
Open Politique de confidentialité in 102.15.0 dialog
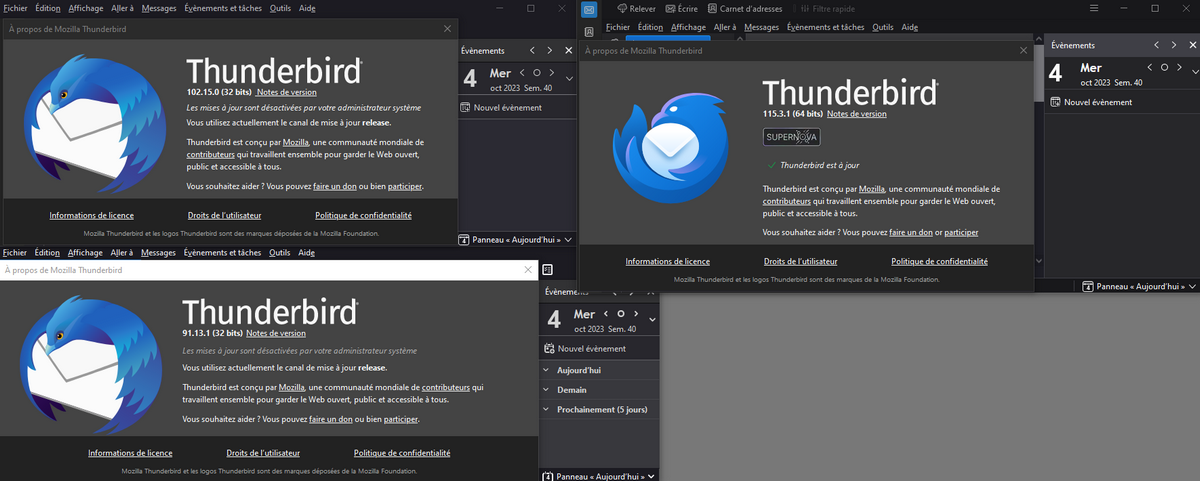(363, 215)
